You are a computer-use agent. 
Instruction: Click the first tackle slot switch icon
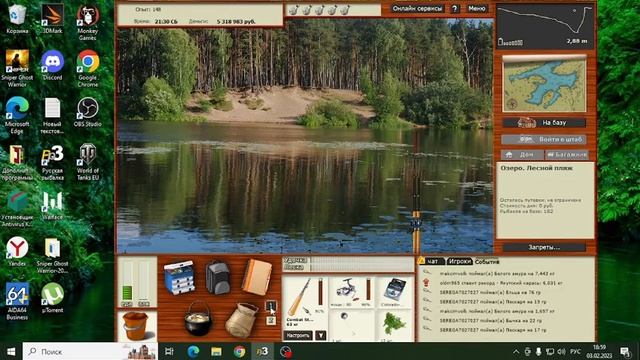[x=271, y=306]
